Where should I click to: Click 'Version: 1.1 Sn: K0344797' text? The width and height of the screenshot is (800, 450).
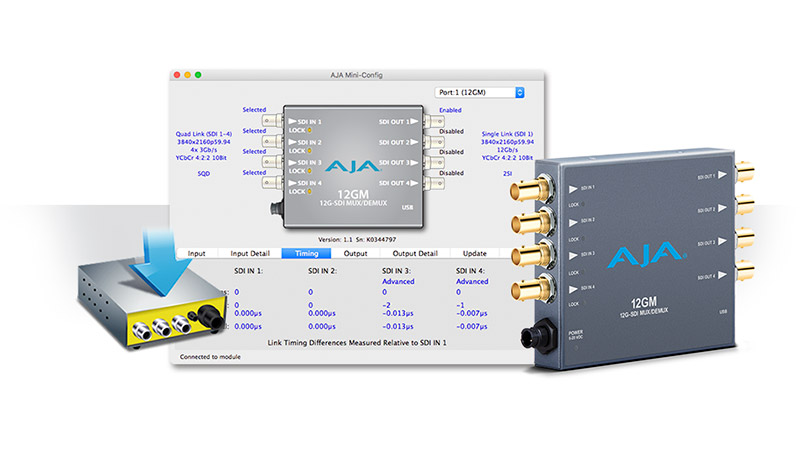(x=357, y=239)
